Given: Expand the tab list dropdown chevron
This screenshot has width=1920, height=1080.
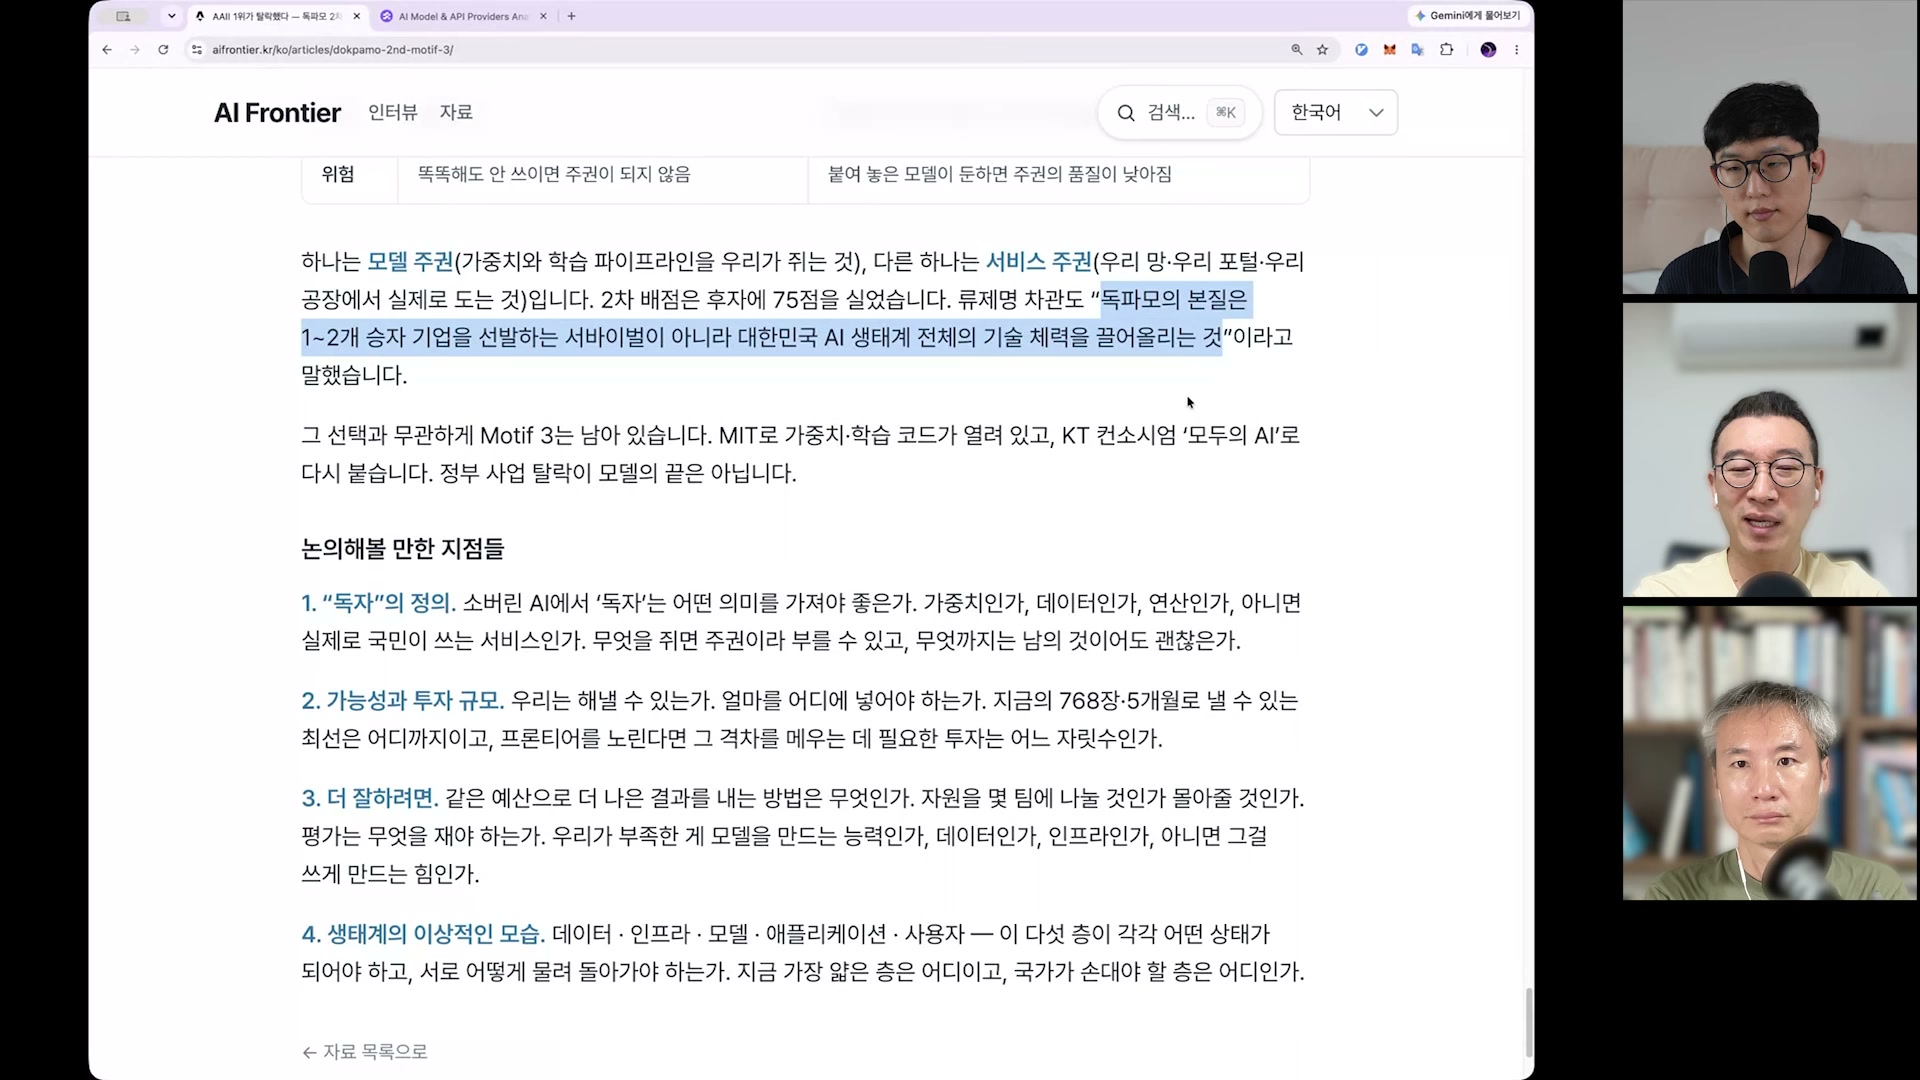Looking at the screenshot, I should pyautogui.click(x=172, y=16).
